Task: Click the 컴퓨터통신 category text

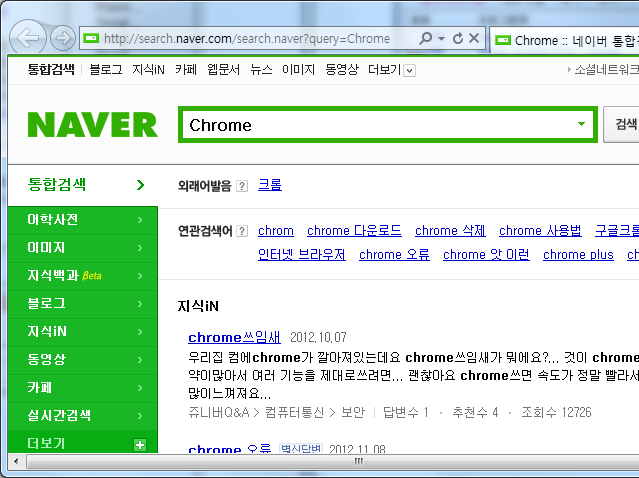Action: tap(295, 412)
